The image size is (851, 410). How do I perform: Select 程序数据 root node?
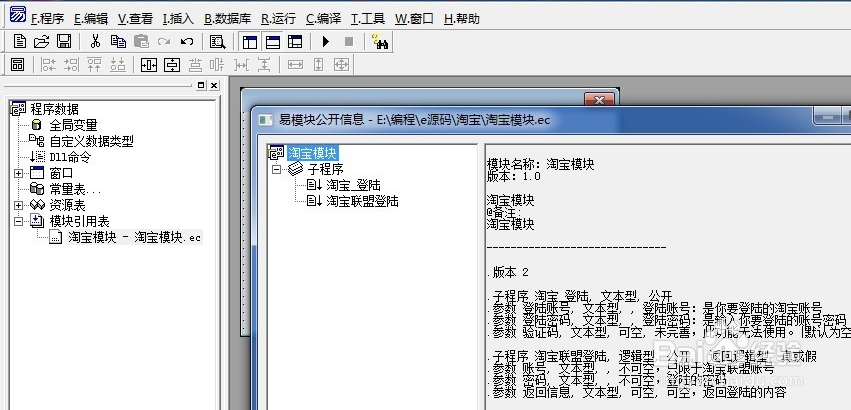[54, 109]
